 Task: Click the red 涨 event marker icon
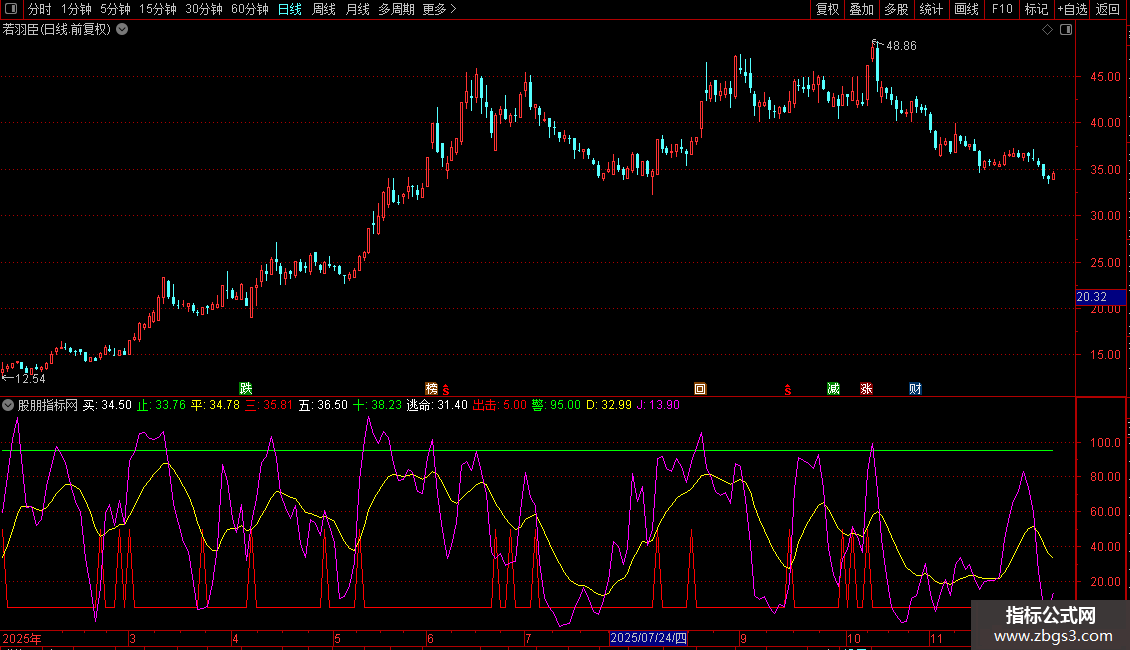866,388
